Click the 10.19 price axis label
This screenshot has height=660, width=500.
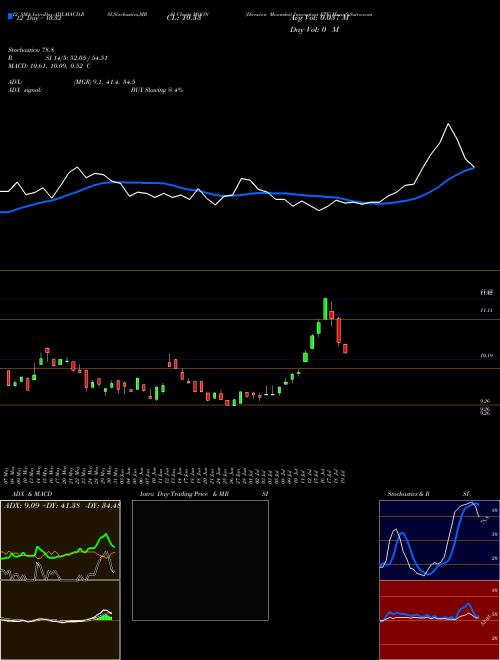(x=486, y=356)
